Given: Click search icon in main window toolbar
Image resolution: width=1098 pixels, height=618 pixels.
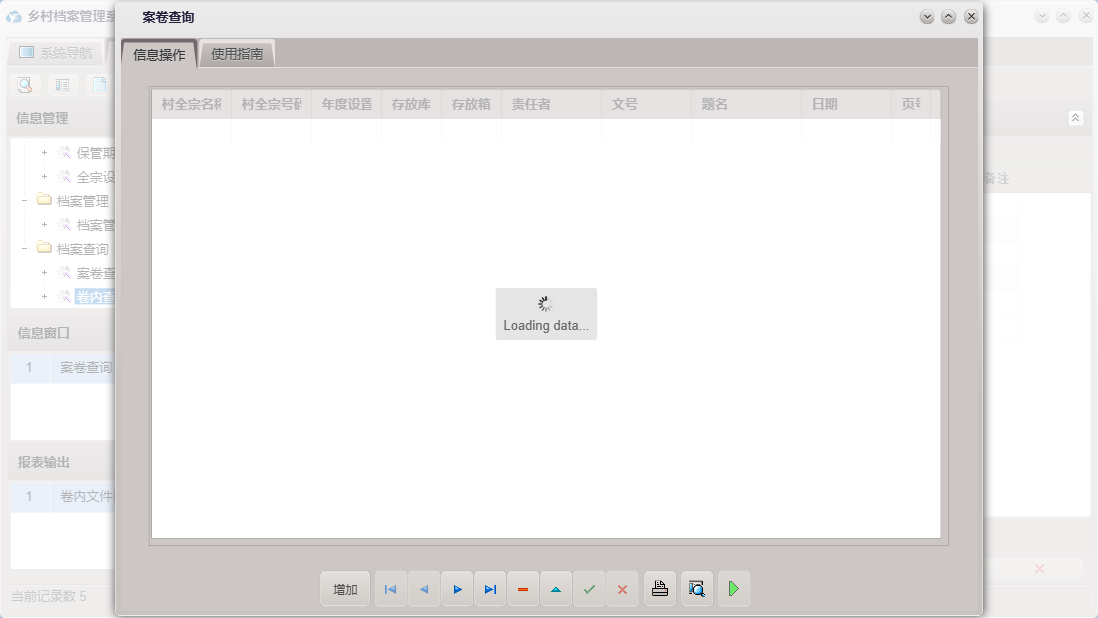Looking at the screenshot, I should tap(25, 85).
